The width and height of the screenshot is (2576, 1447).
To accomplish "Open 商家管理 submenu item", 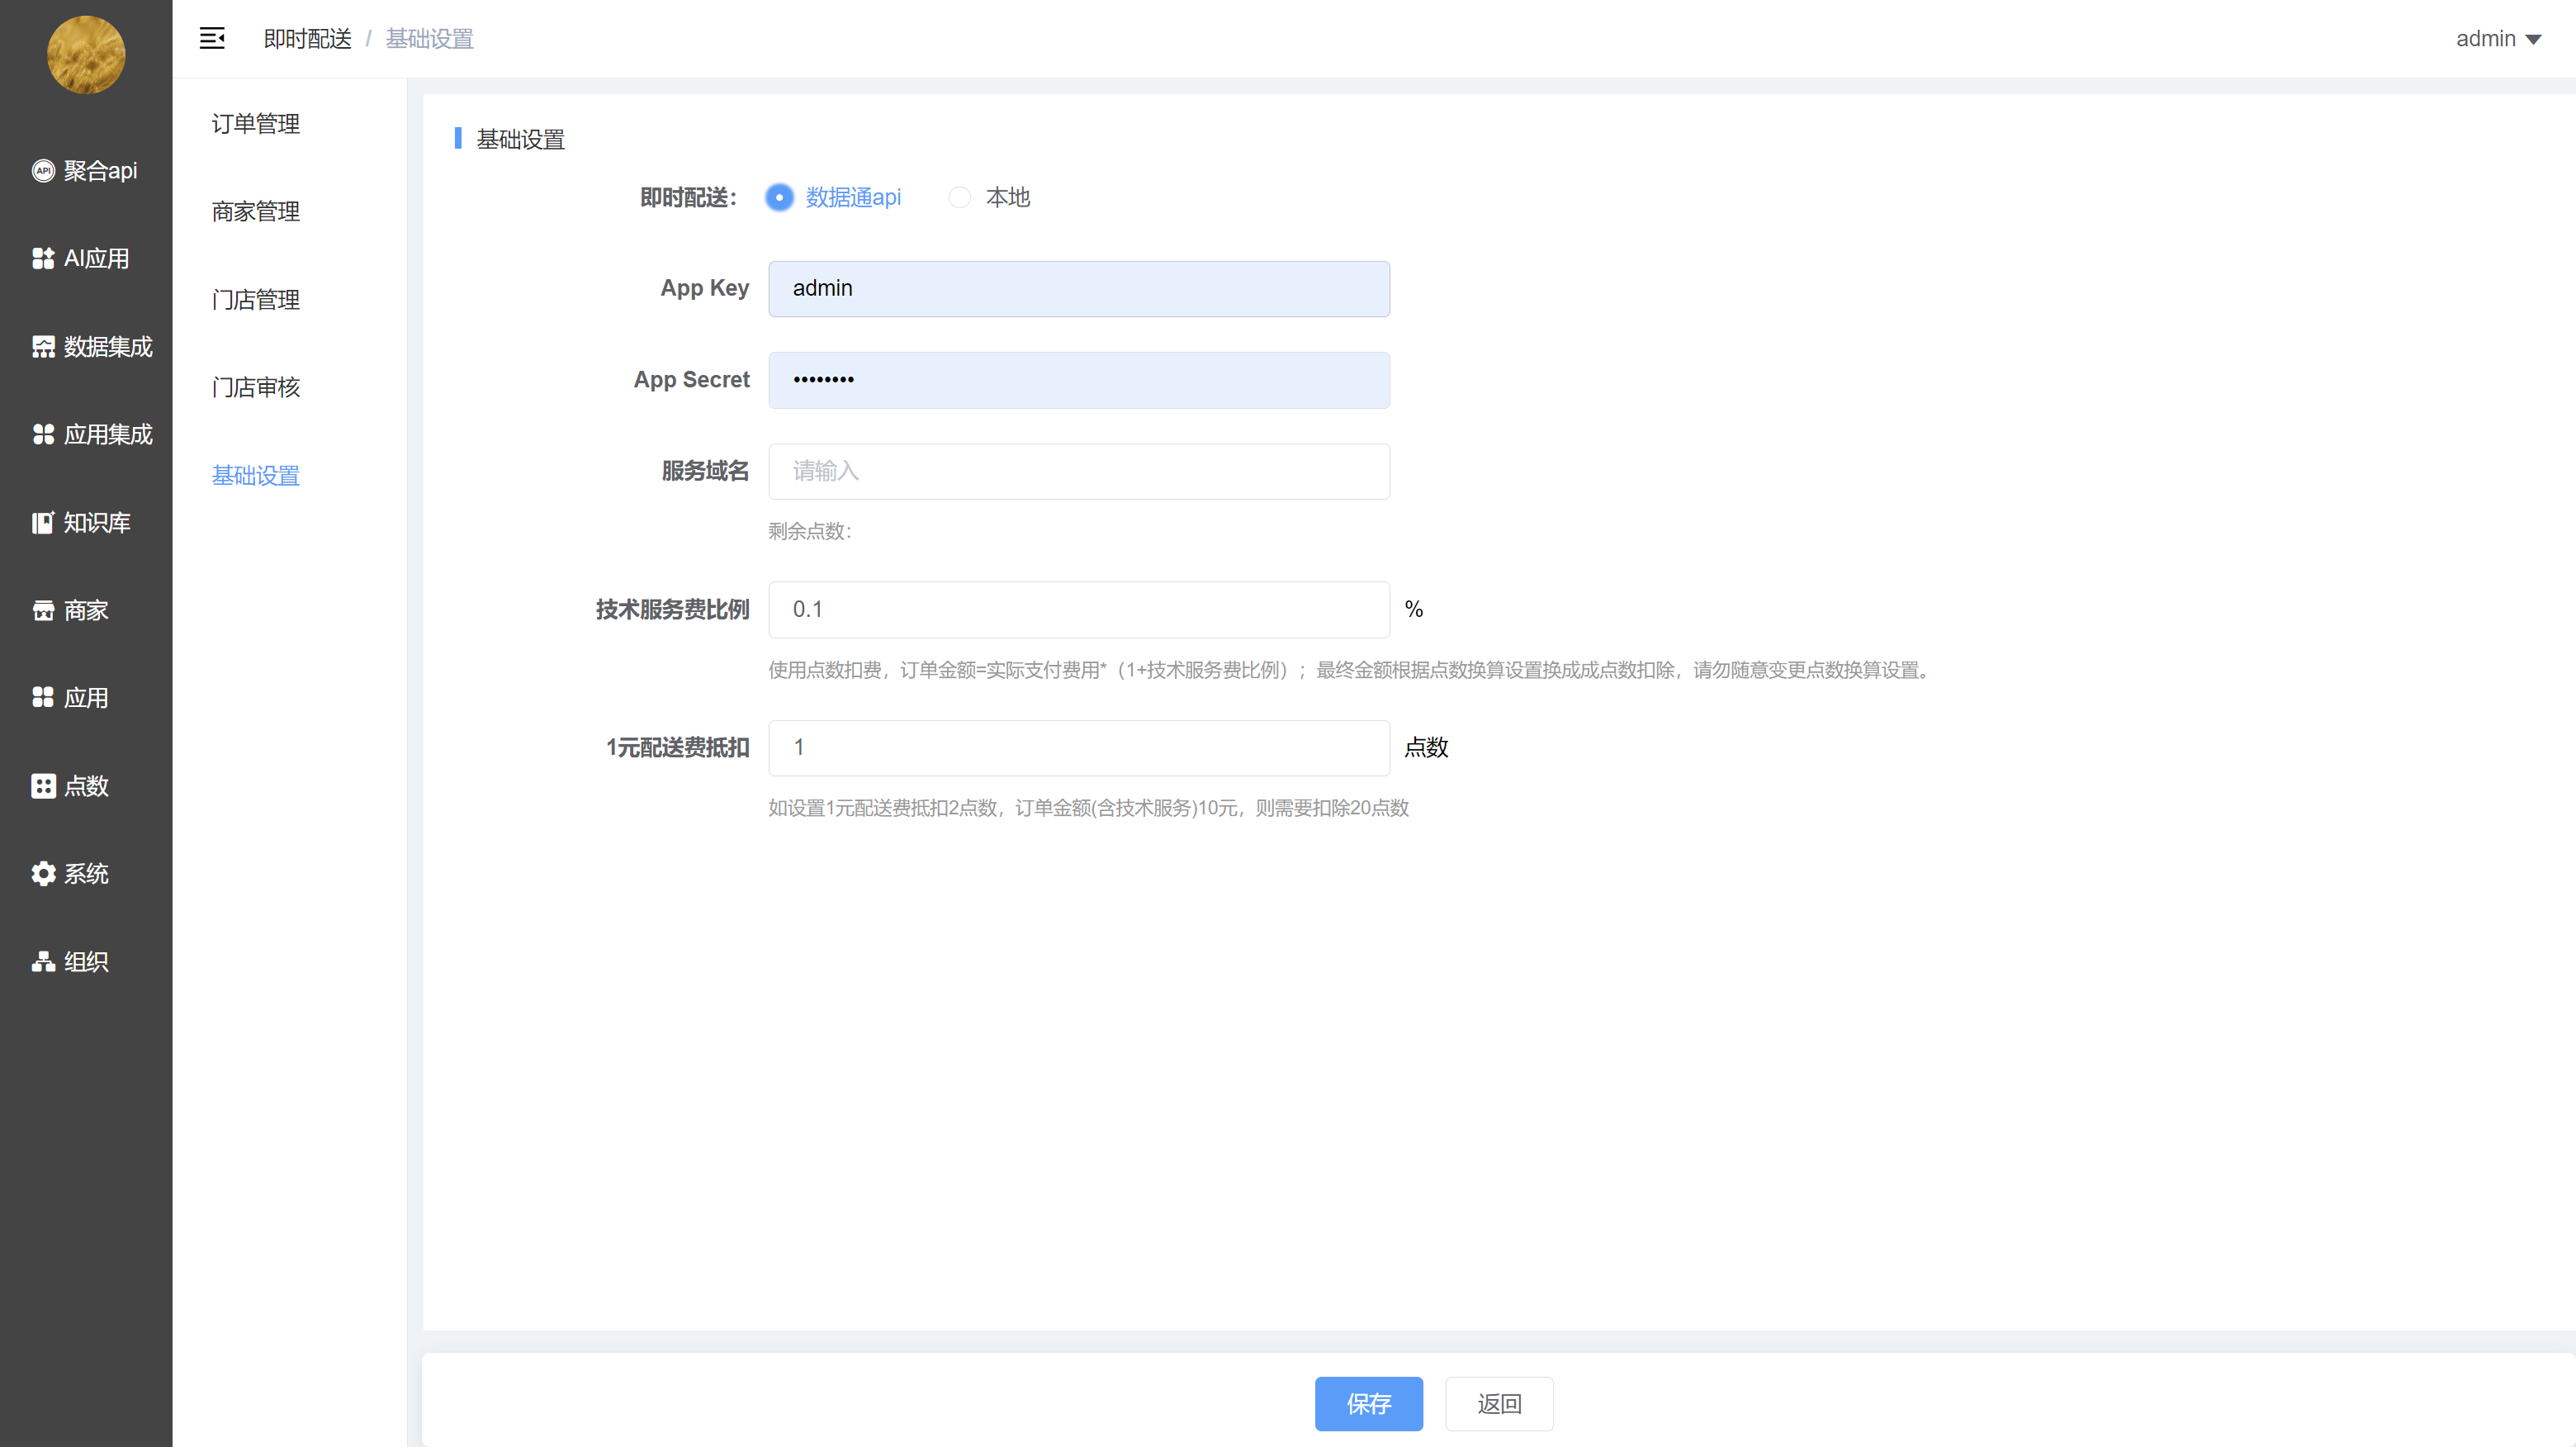I will tap(256, 212).
